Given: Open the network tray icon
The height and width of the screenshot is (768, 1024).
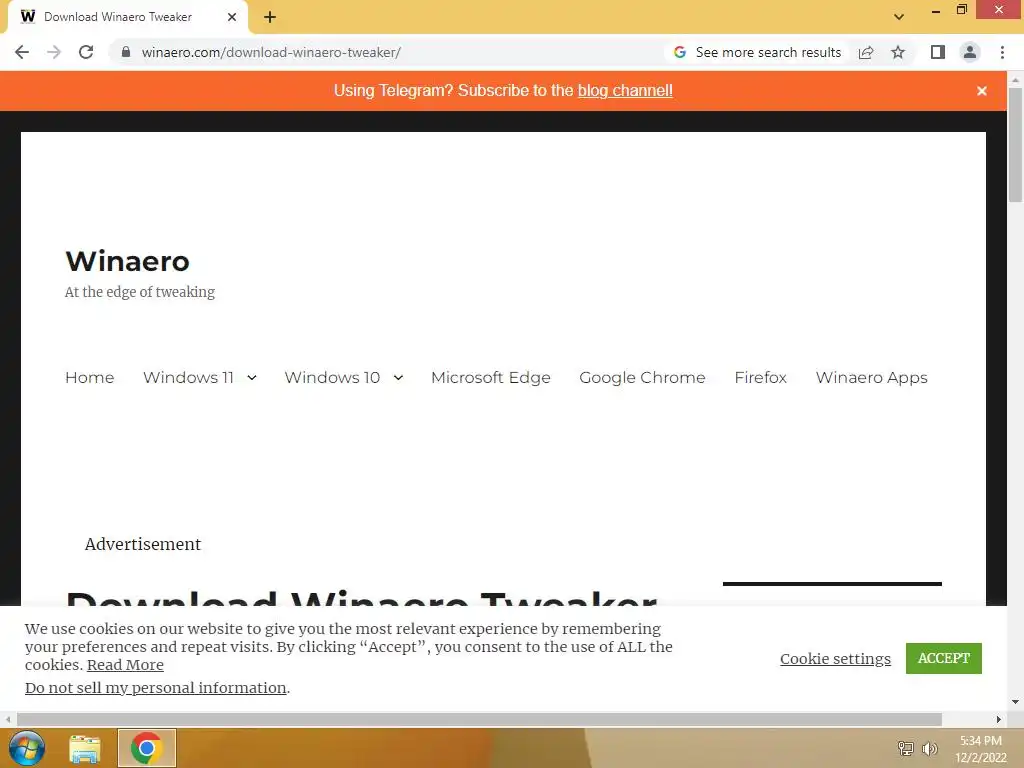Looking at the screenshot, I should [906, 748].
